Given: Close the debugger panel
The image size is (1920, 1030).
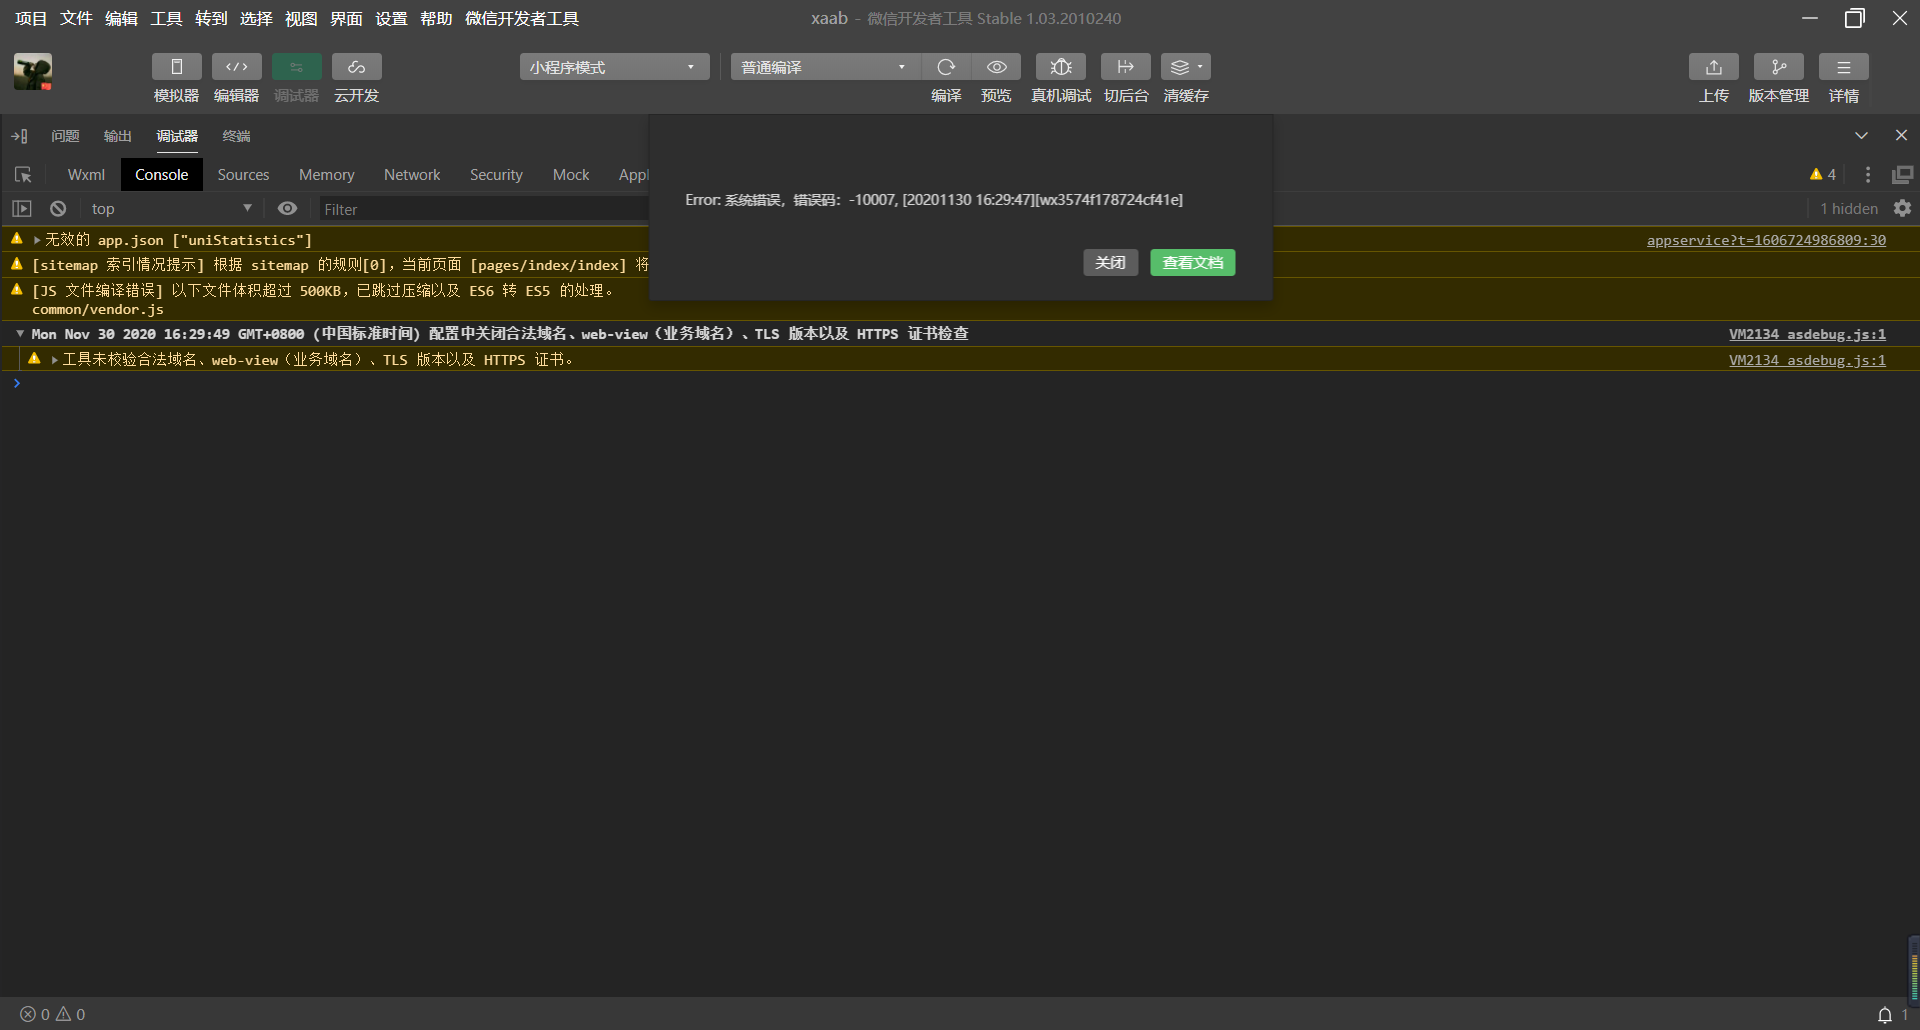Looking at the screenshot, I should (x=1901, y=136).
